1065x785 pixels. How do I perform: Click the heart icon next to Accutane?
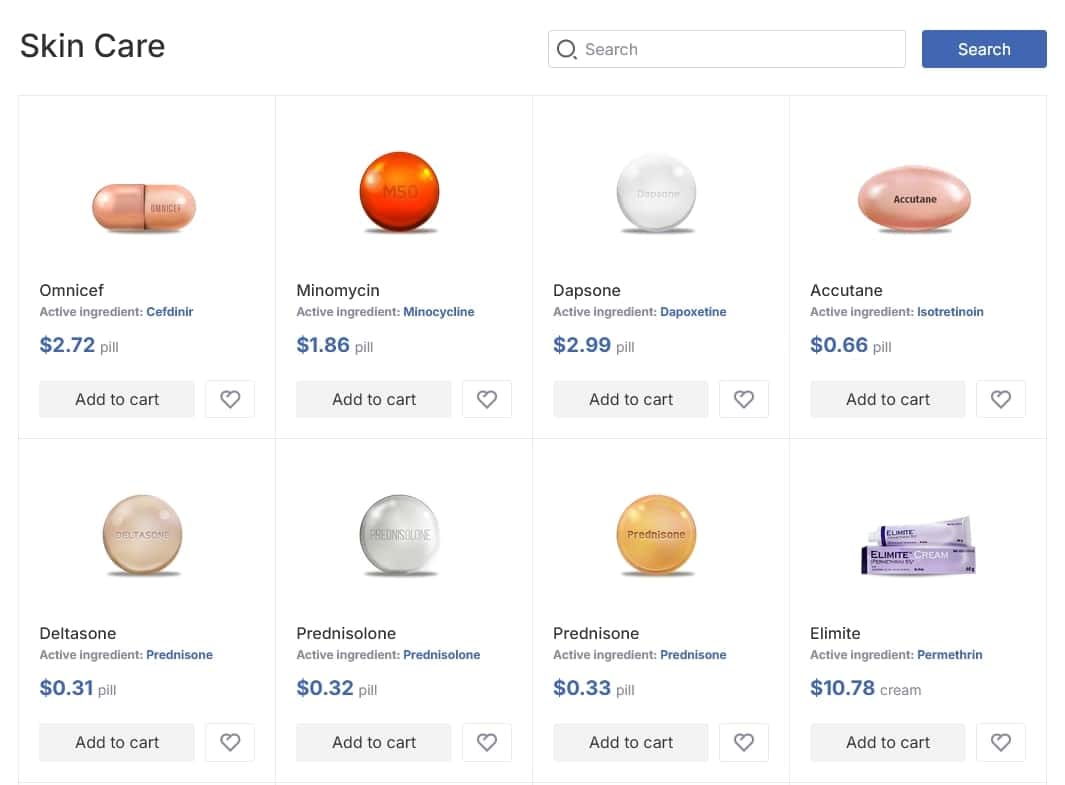tap(1000, 399)
